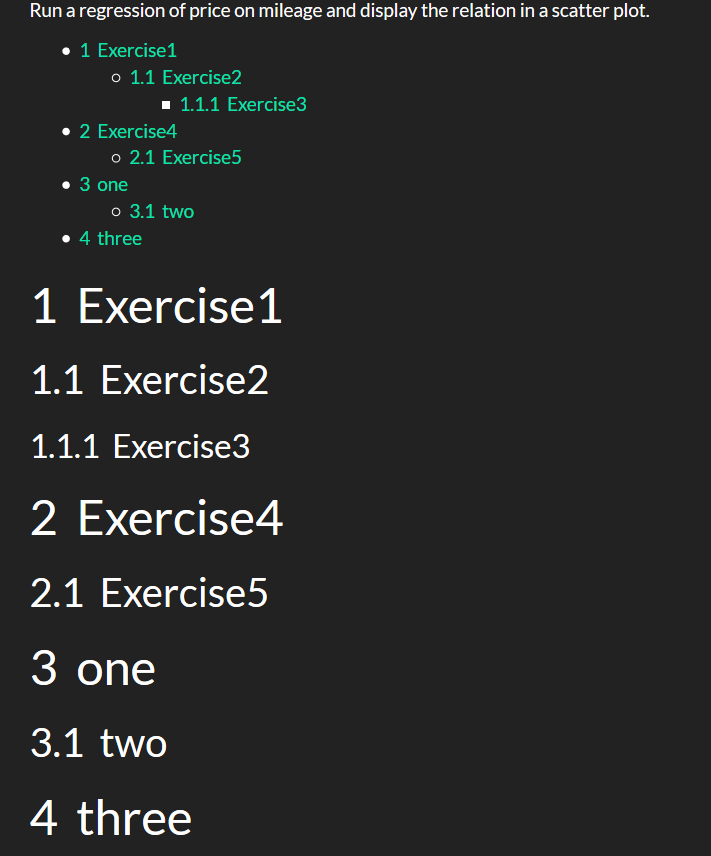This screenshot has height=856, width=711.
Task: Click the regression of price on mileage sentence
Action: 340,12
